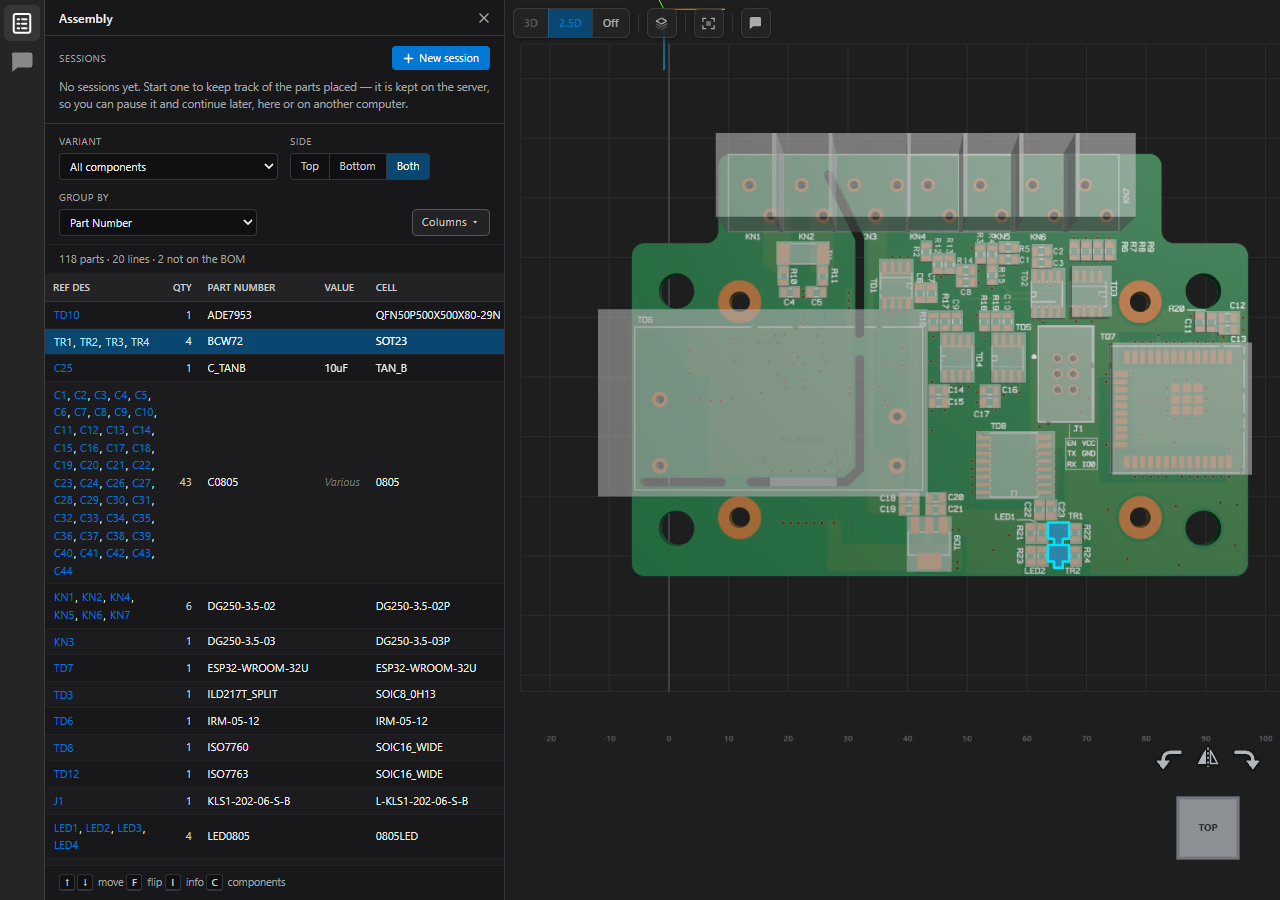The image size is (1280, 900).
Task: Click the highlighted TR1 transistor on board
Action: (x=1058, y=531)
